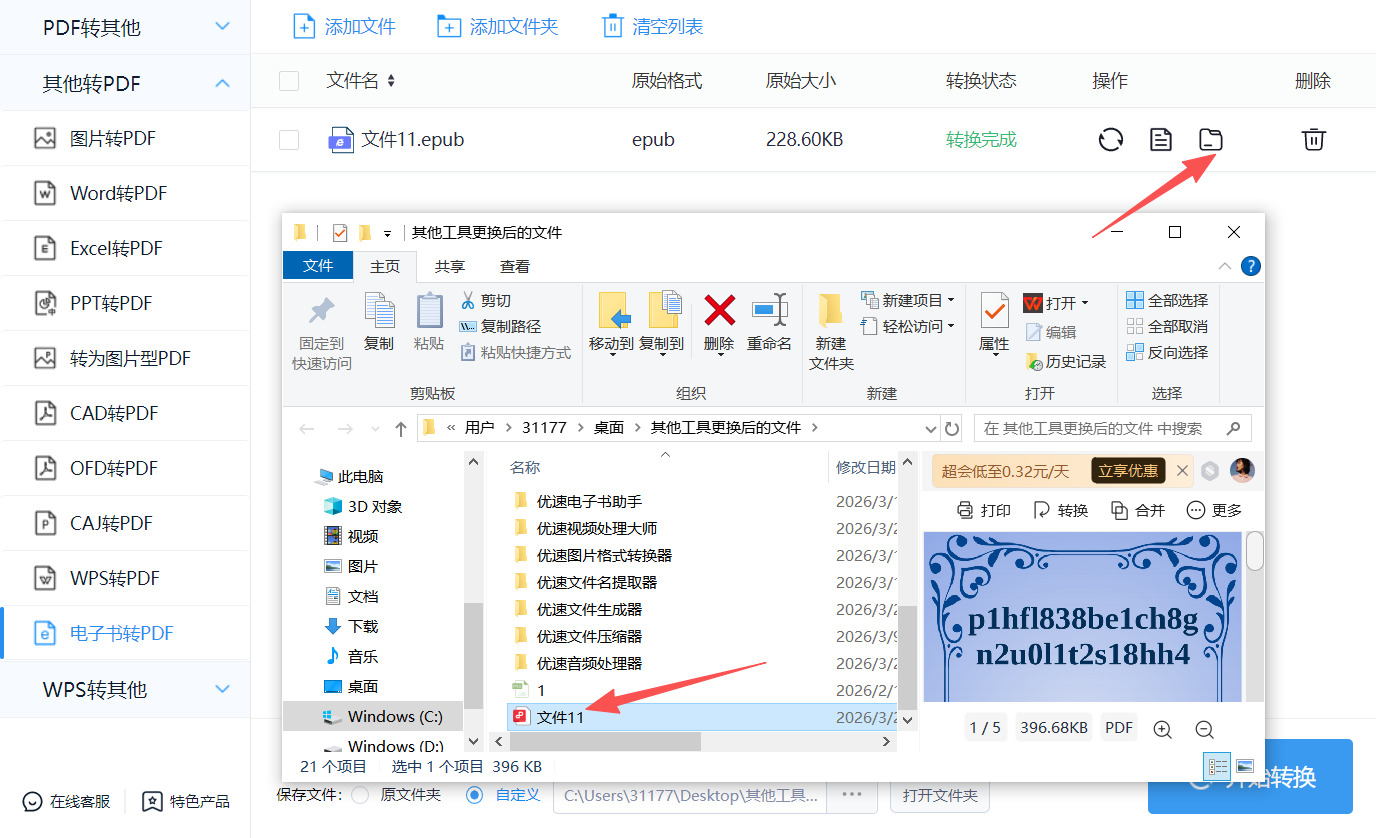The height and width of the screenshot is (838, 1376).
Task: Click the reconvert icon for 文件11.epub
Action: [x=1110, y=140]
